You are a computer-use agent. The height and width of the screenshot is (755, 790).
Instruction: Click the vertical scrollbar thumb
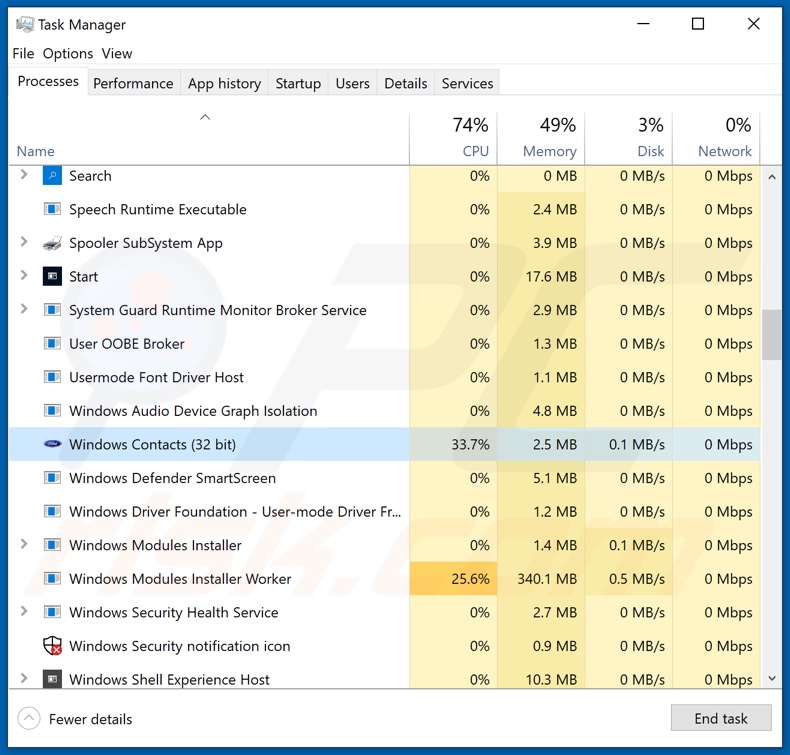(772, 335)
